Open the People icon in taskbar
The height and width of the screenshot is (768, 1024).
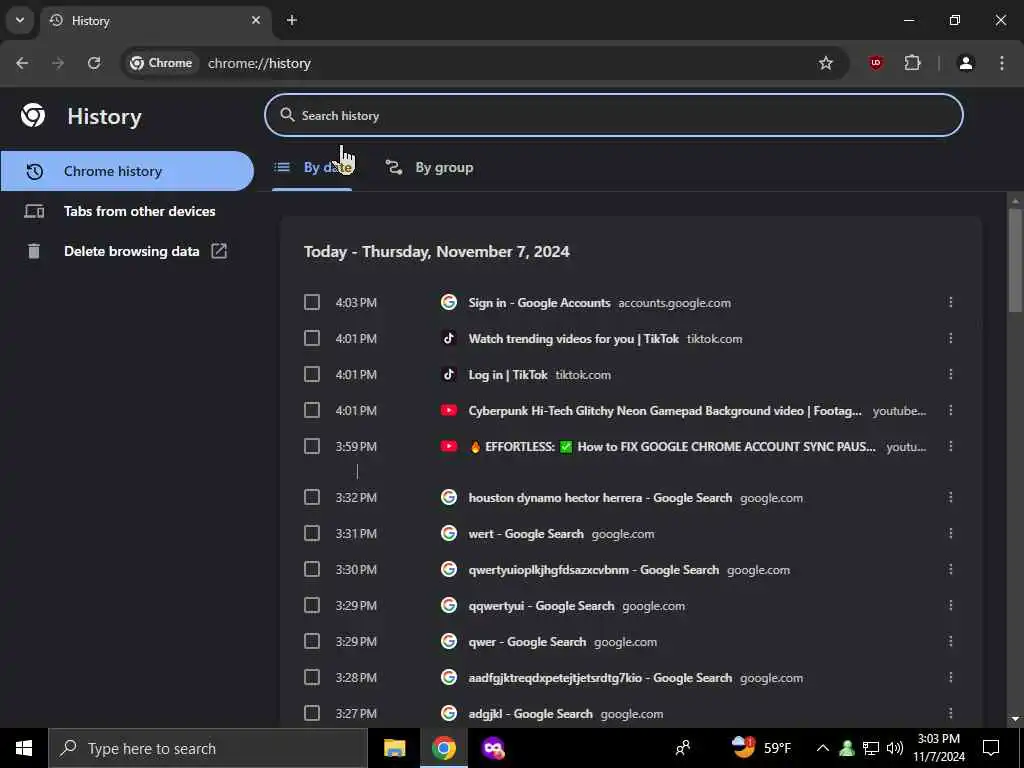683,748
